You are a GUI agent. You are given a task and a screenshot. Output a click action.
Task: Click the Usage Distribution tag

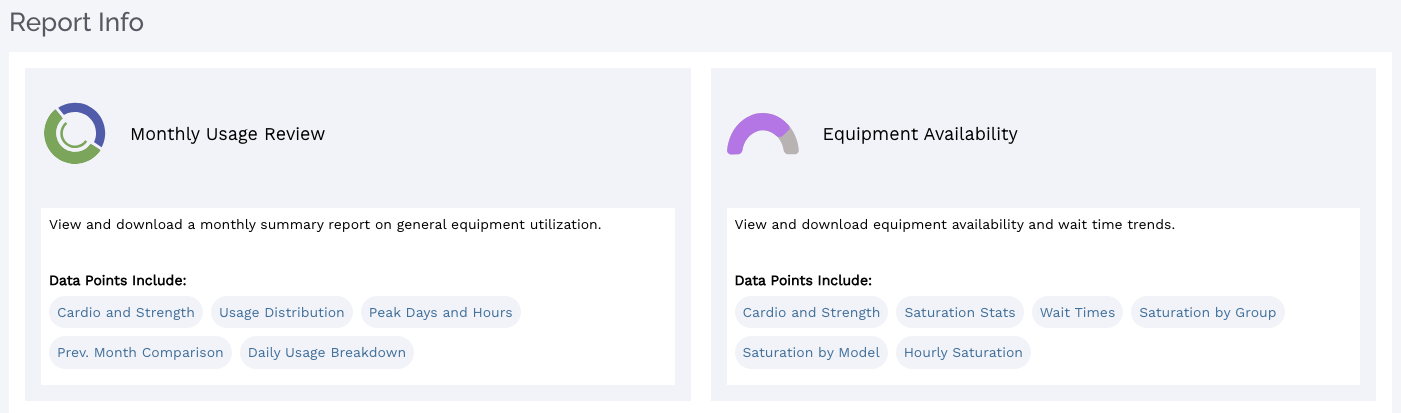click(x=282, y=313)
